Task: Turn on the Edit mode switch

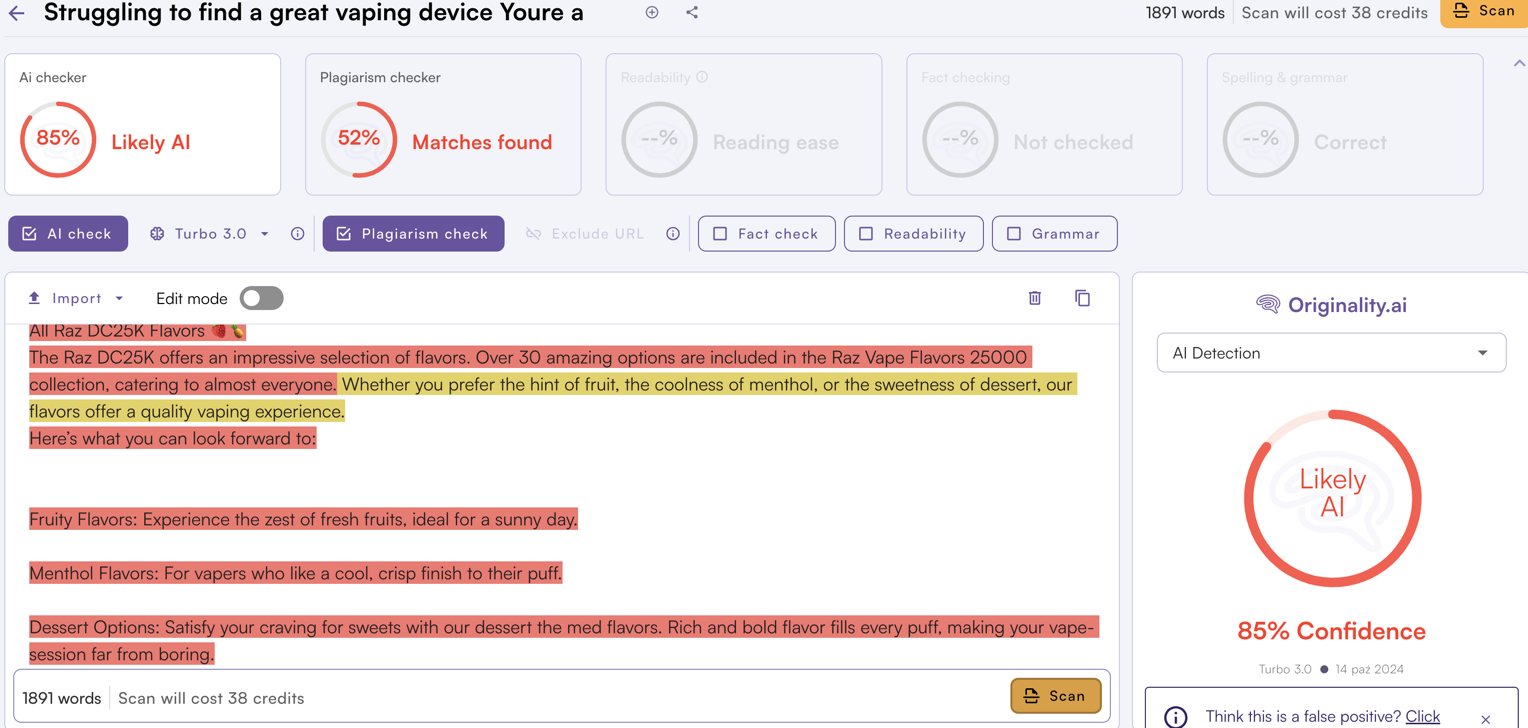Action: pos(261,298)
